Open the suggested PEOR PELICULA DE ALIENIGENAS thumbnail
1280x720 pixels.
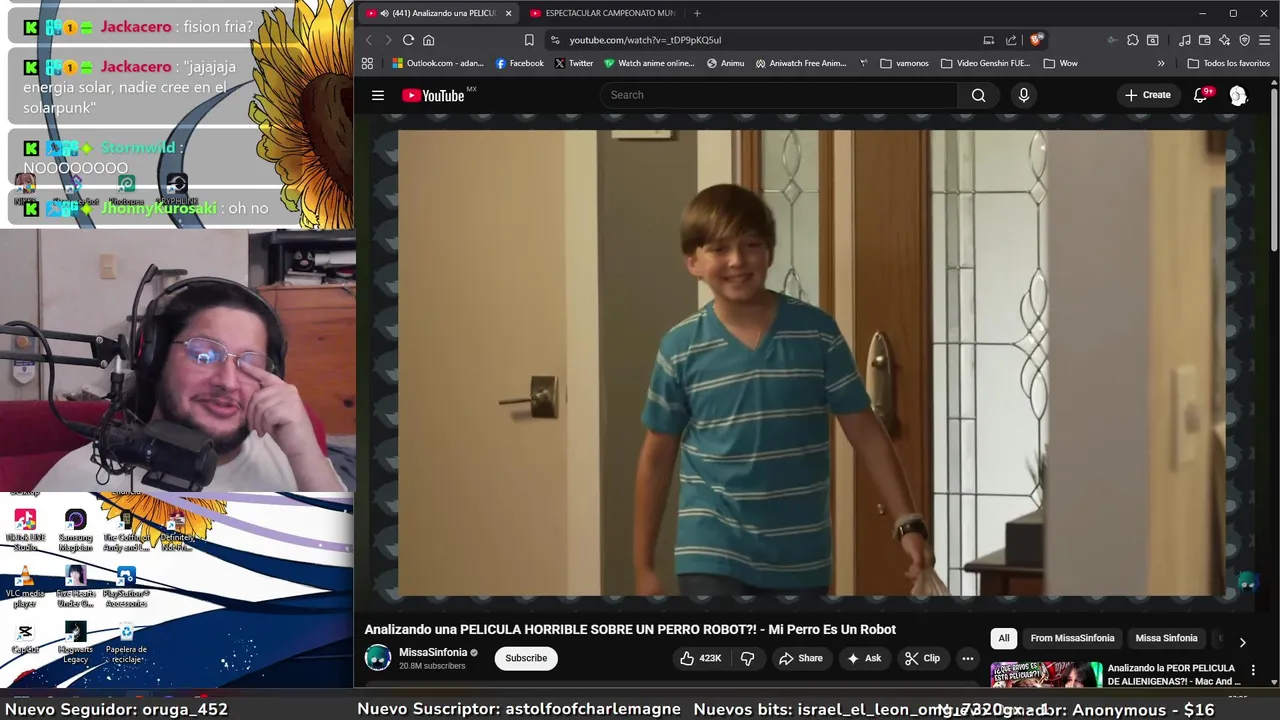(x=1046, y=675)
